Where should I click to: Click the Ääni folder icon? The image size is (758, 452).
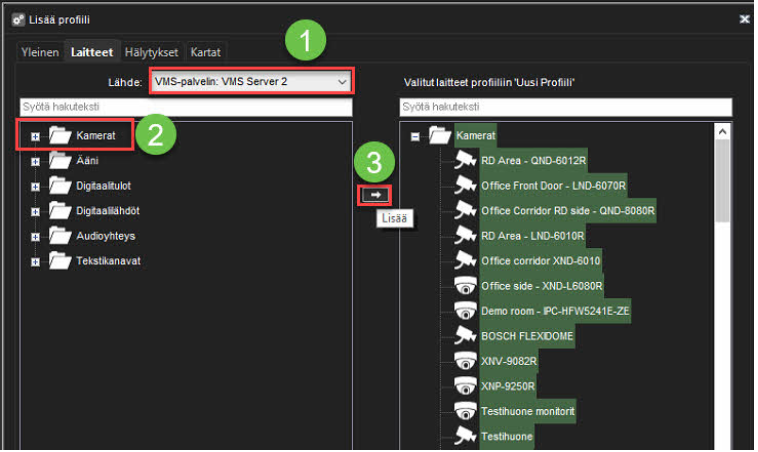pyautogui.click(x=61, y=160)
